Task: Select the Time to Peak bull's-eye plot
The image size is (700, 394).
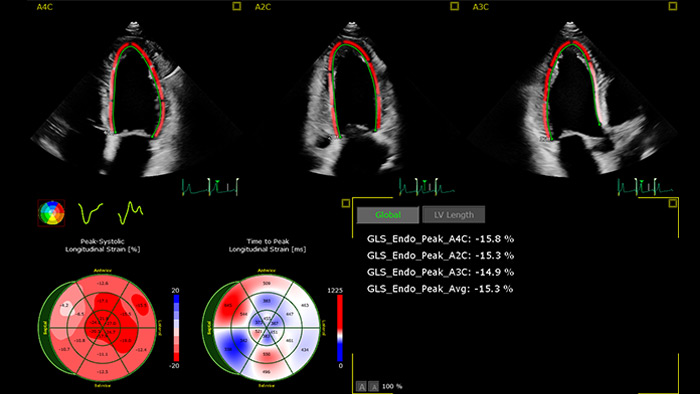Action: pos(261,328)
